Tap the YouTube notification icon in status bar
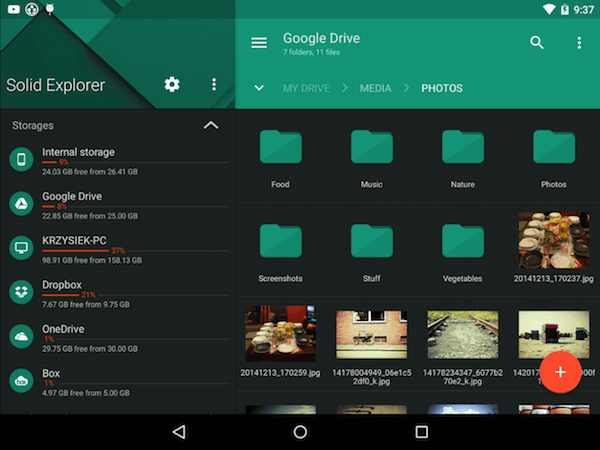Image resolution: width=600 pixels, height=450 pixels. (x=14, y=9)
